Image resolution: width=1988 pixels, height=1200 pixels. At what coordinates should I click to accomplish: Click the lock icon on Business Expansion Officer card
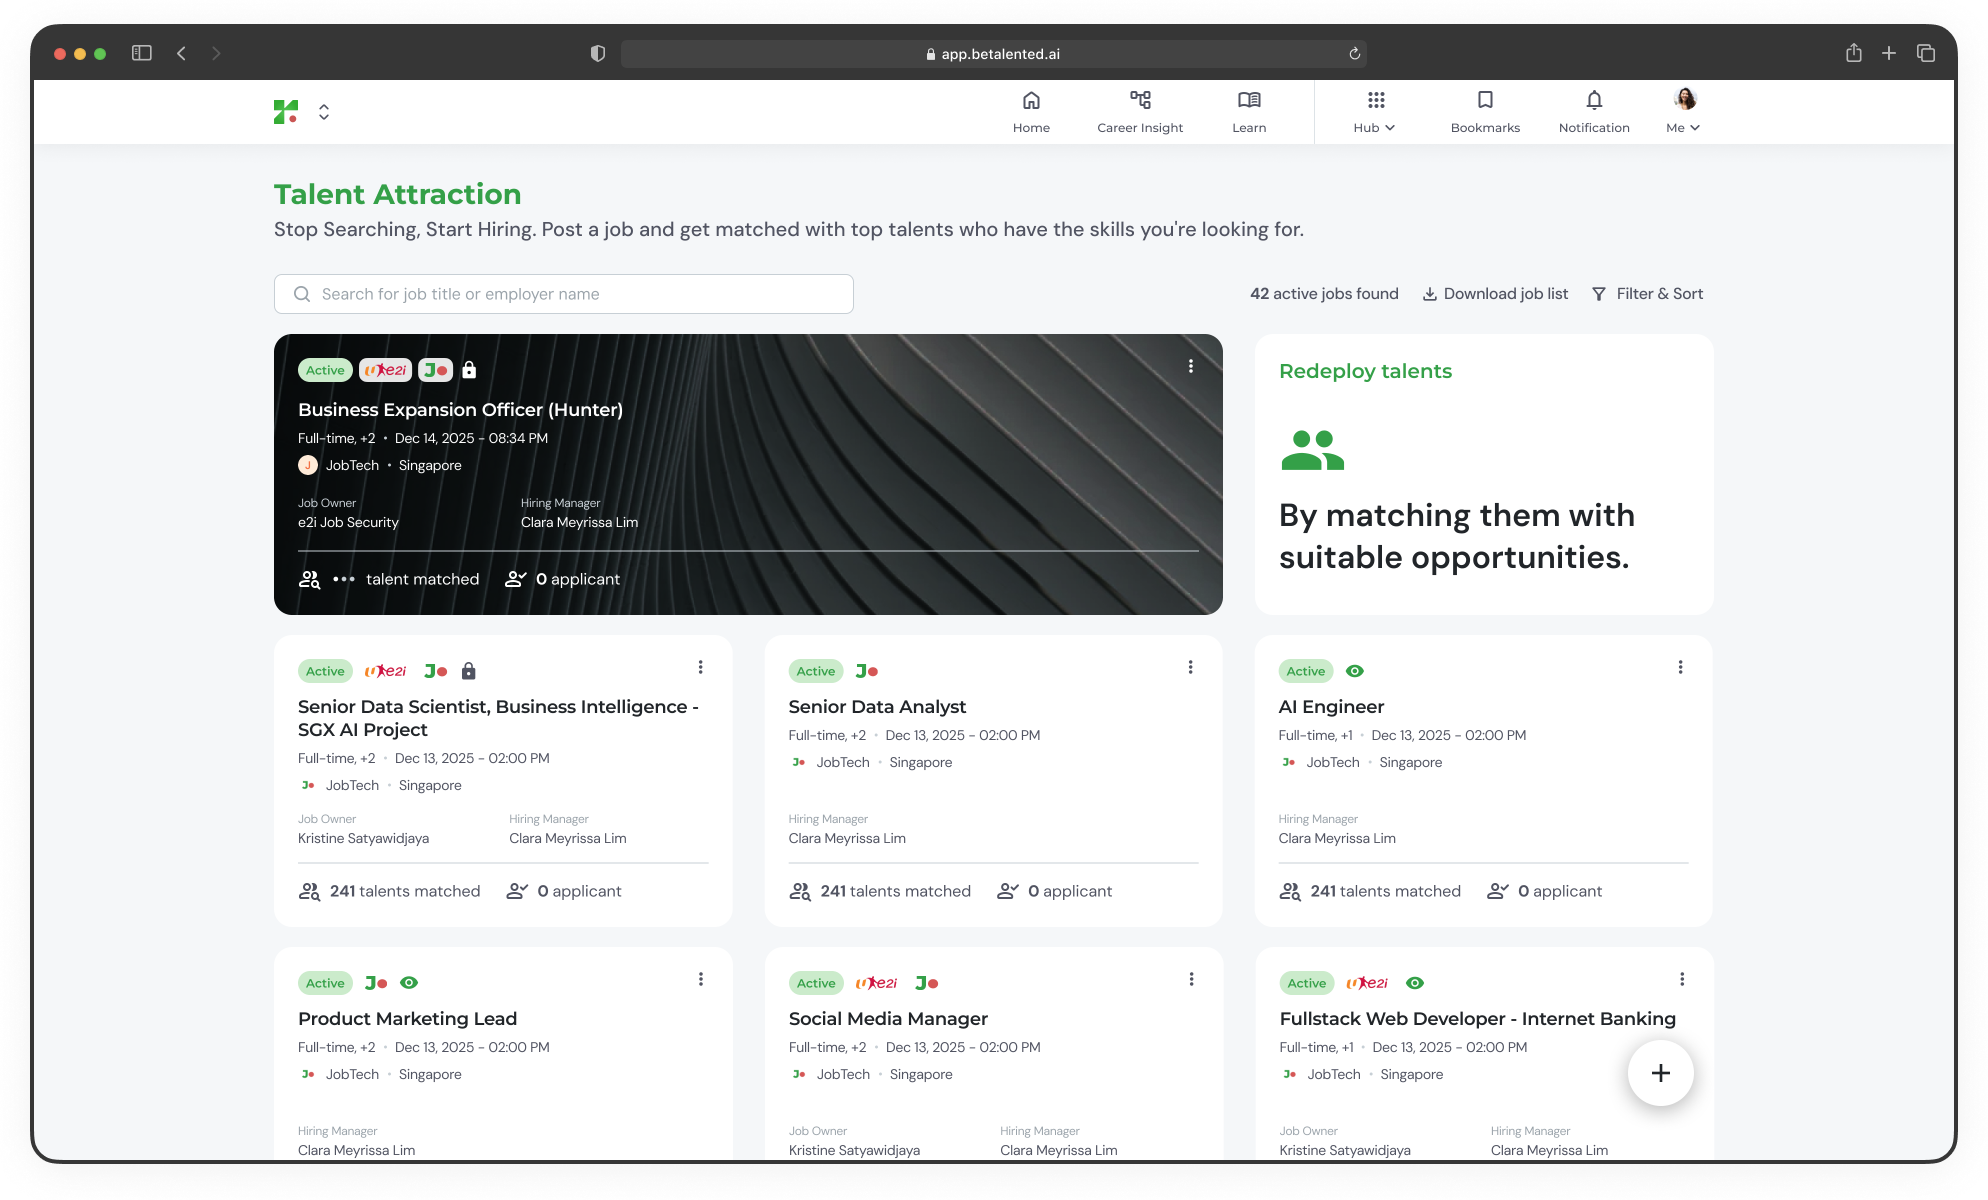(469, 370)
